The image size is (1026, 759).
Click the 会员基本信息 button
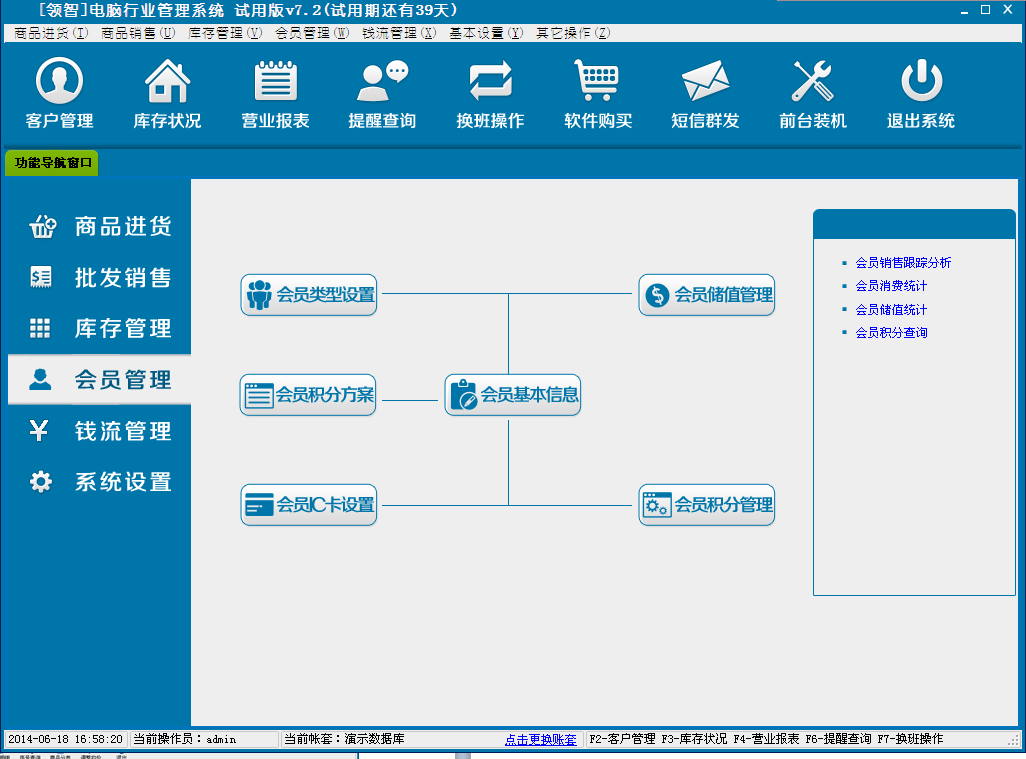(x=513, y=395)
